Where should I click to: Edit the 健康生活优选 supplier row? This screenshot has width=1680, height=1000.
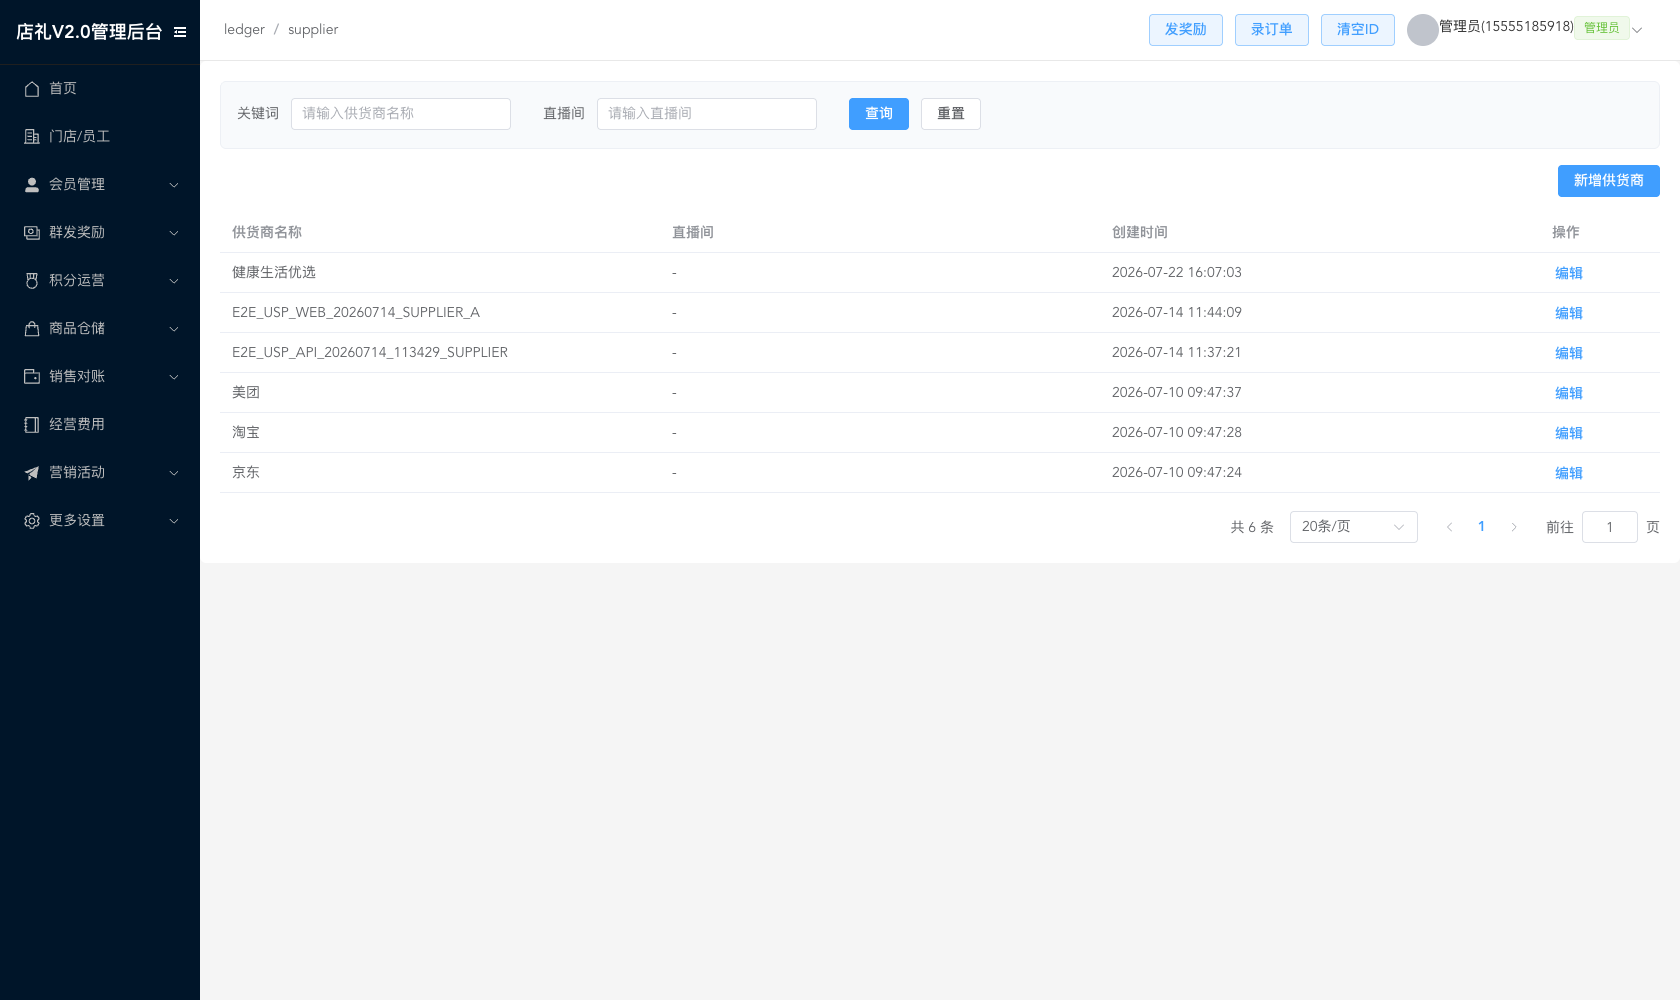coord(1569,273)
